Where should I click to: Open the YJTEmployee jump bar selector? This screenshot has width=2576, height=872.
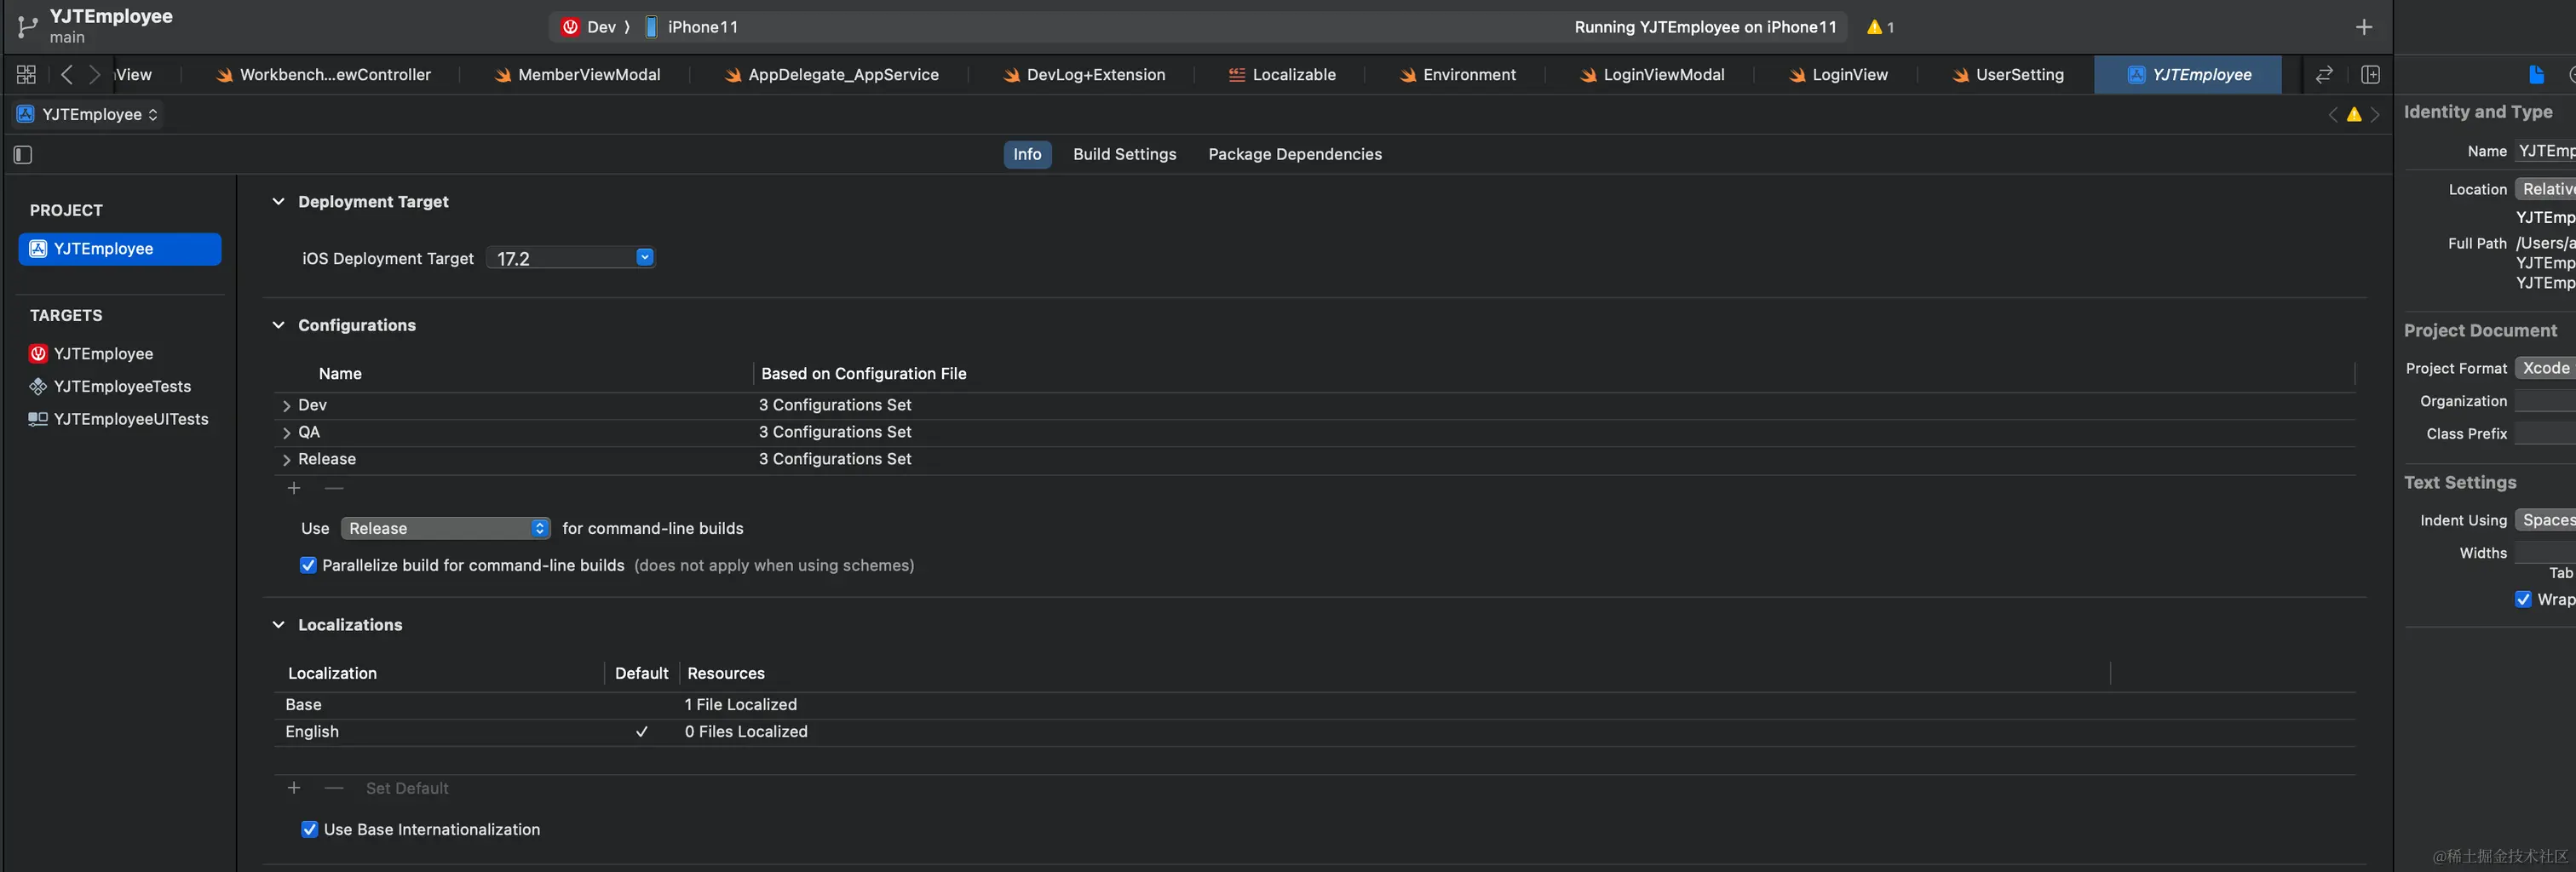click(88, 115)
